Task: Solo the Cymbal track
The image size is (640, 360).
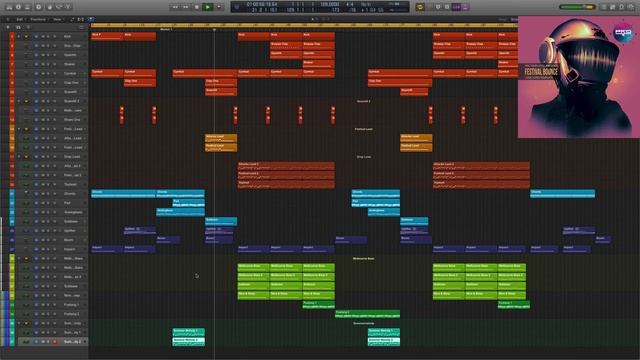Action: [x=48, y=73]
